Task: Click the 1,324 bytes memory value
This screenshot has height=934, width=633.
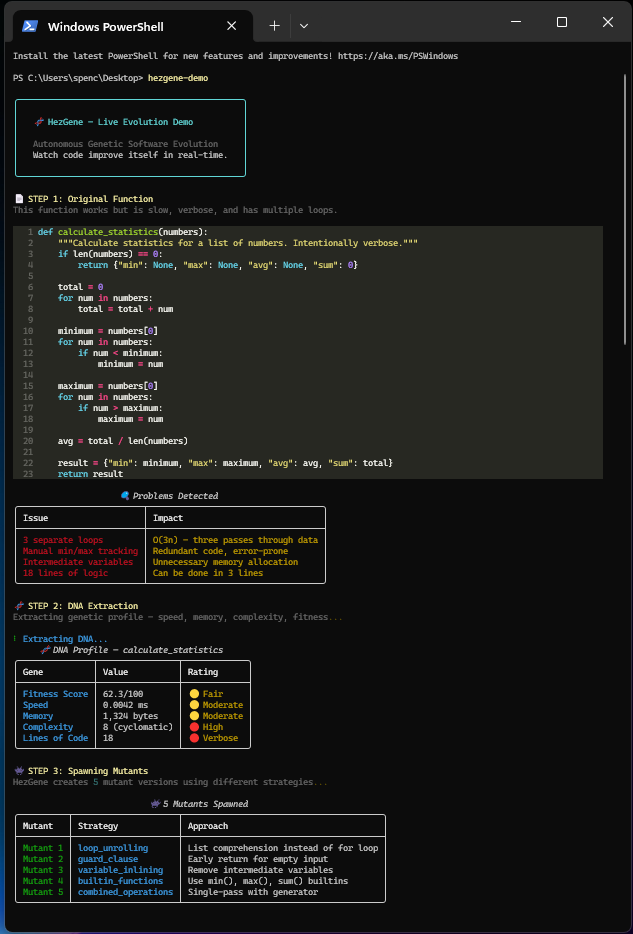Action: tap(130, 716)
